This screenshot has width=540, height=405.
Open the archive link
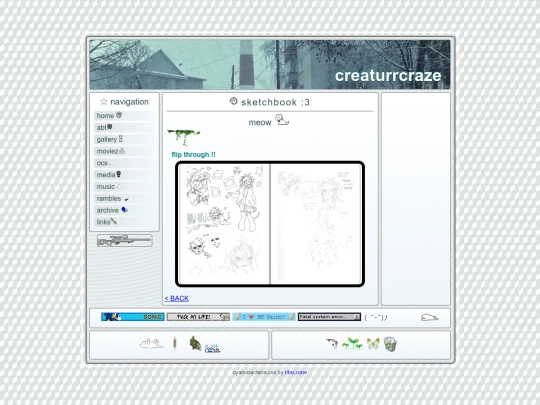[124, 210]
